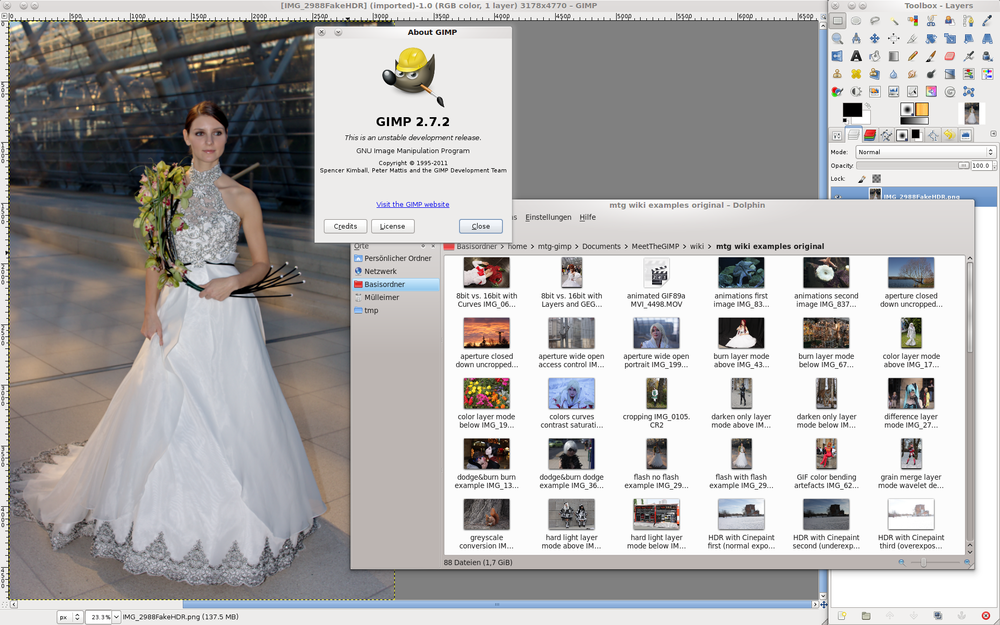Open the Einstellungen menu in Dolphin

(548, 217)
